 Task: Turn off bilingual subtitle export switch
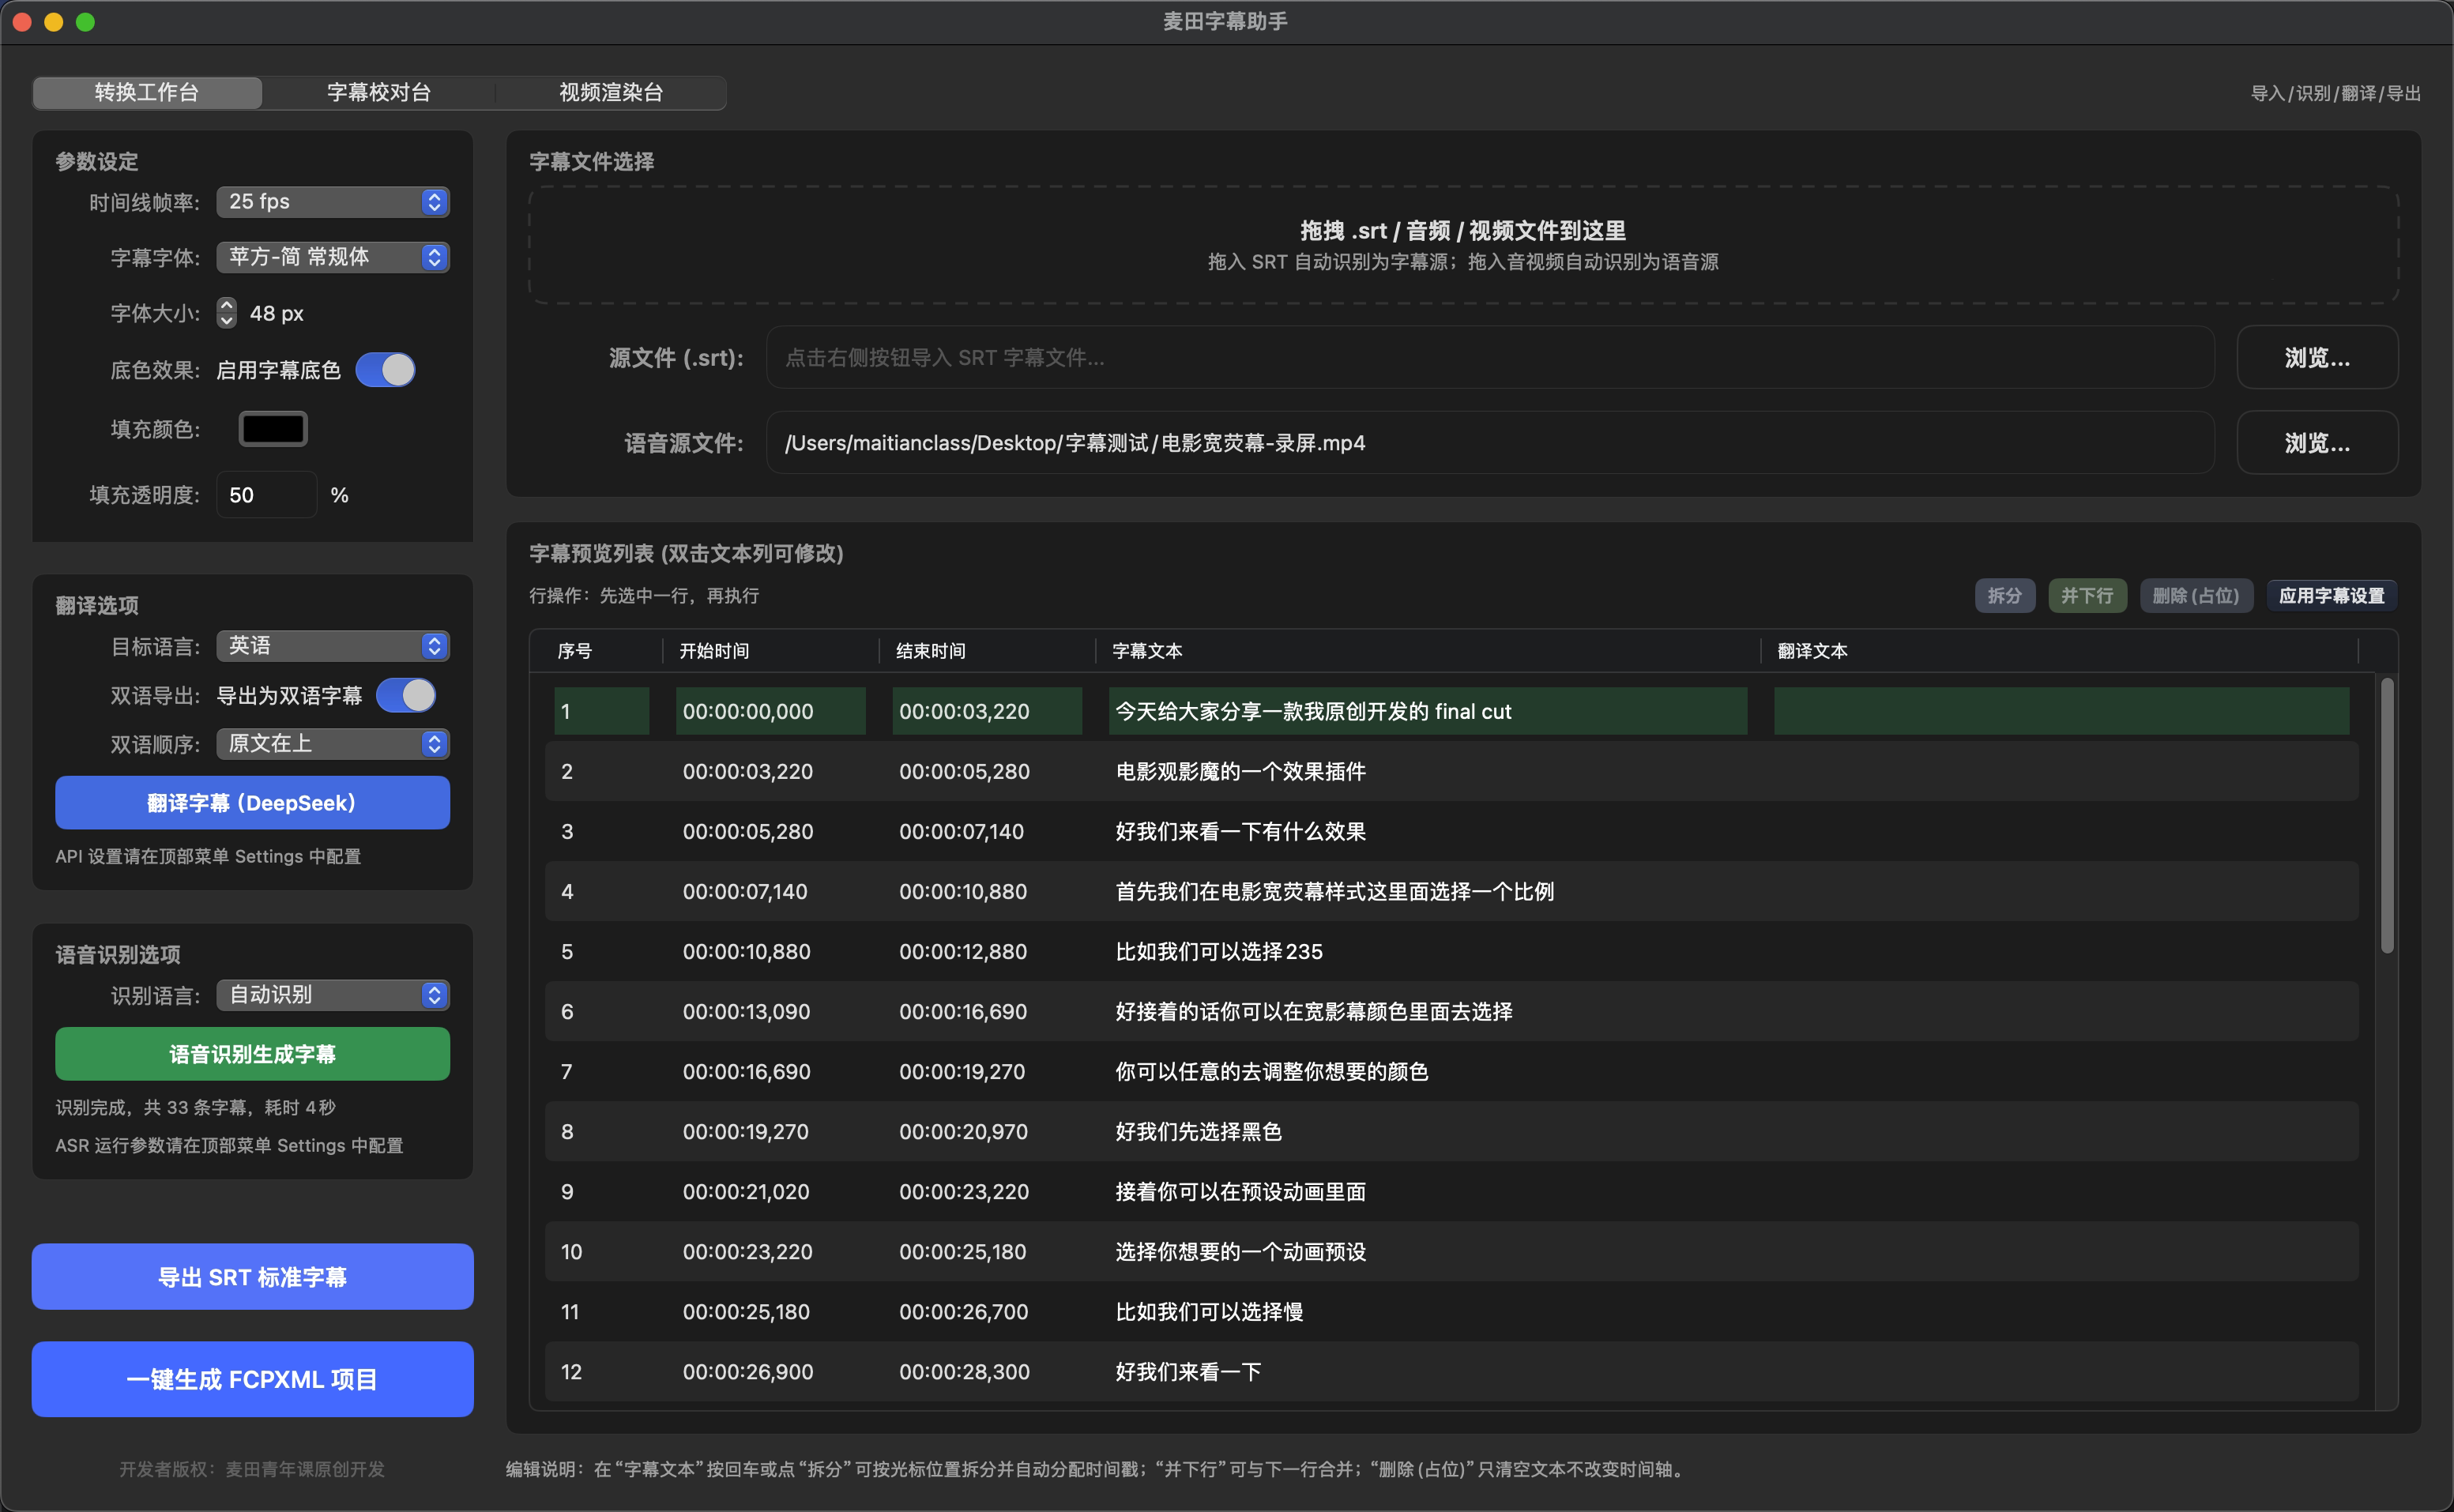pyautogui.click(x=406, y=695)
